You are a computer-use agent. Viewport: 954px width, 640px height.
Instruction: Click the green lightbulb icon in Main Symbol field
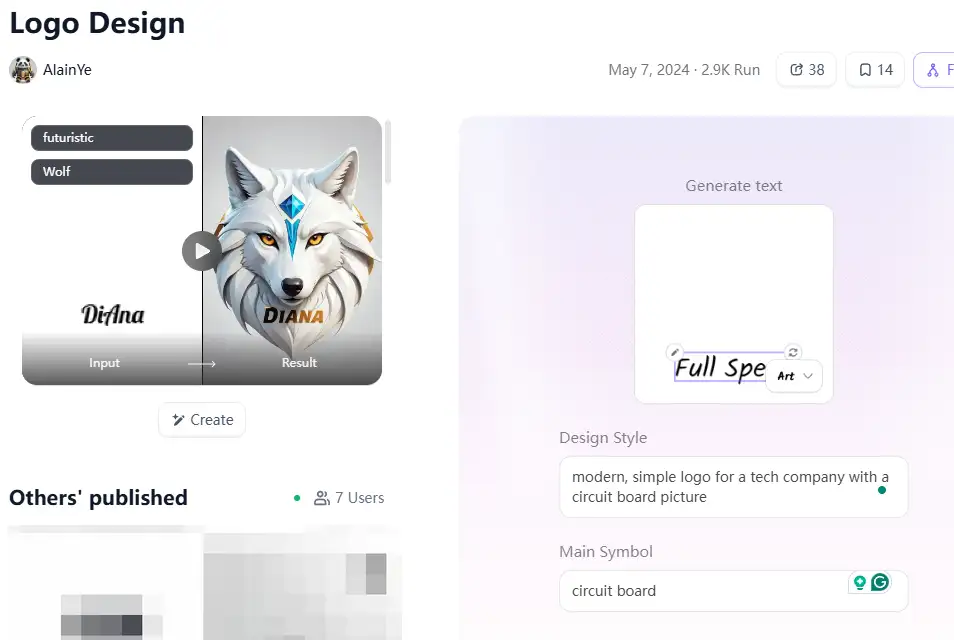860,582
